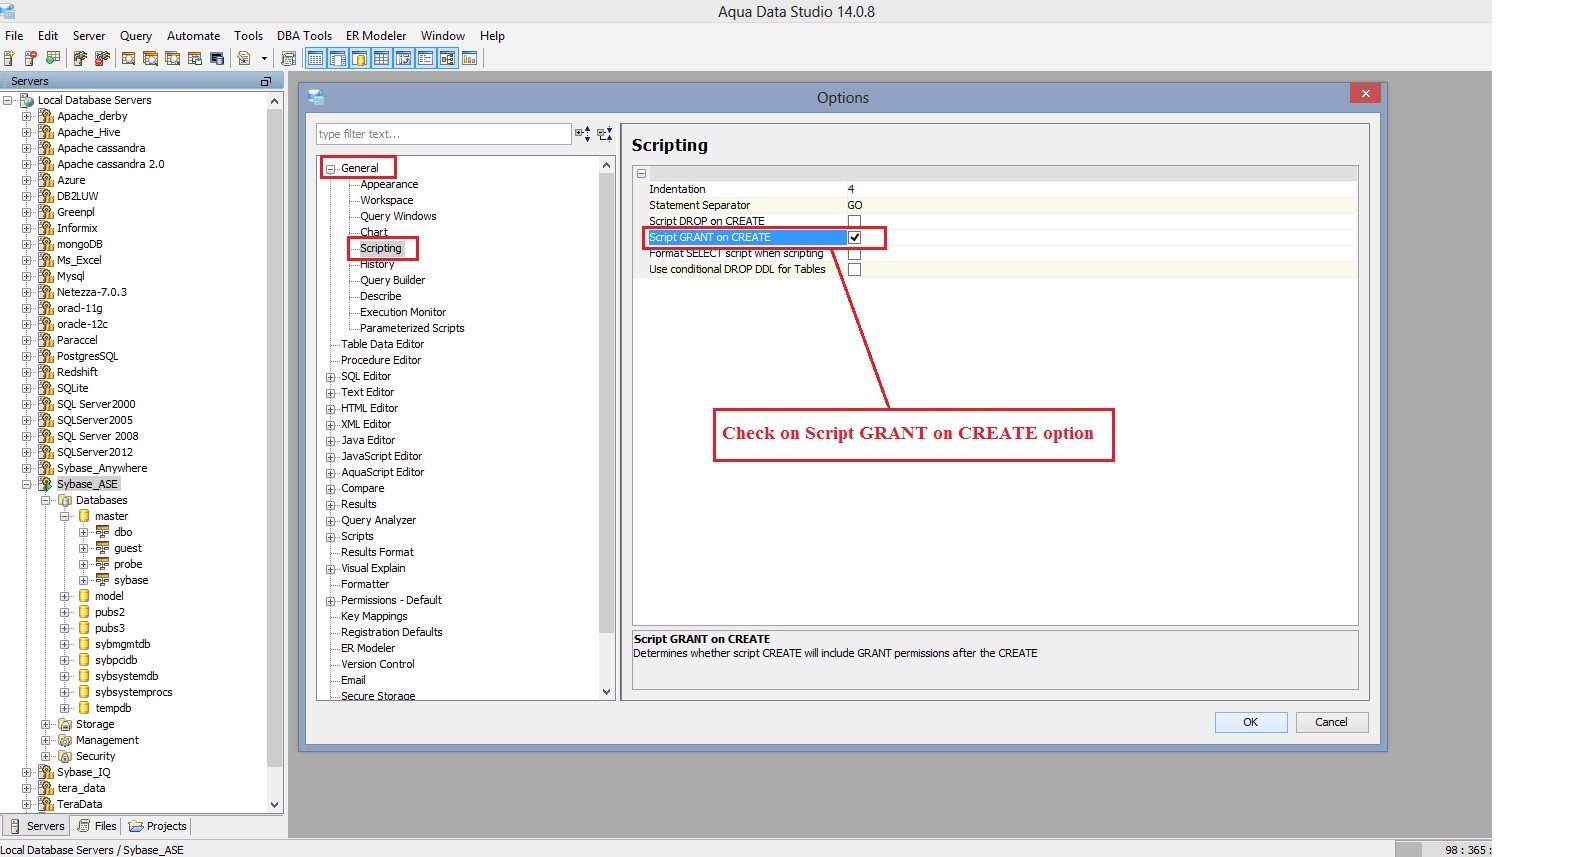Screen dimensions: 1577x857
Task: Expand the Compare options node
Action: [x=331, y=489]
